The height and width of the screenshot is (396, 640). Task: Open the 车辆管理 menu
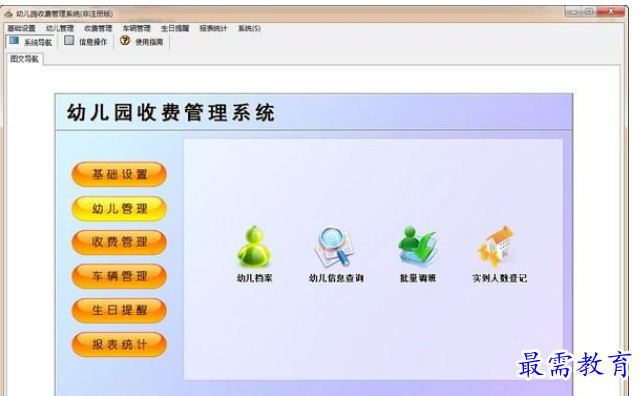137,28
